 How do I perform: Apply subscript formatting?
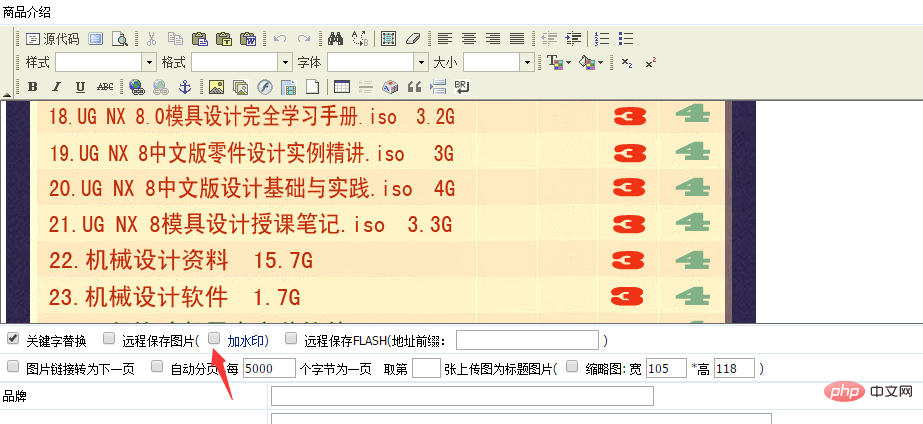627,63
